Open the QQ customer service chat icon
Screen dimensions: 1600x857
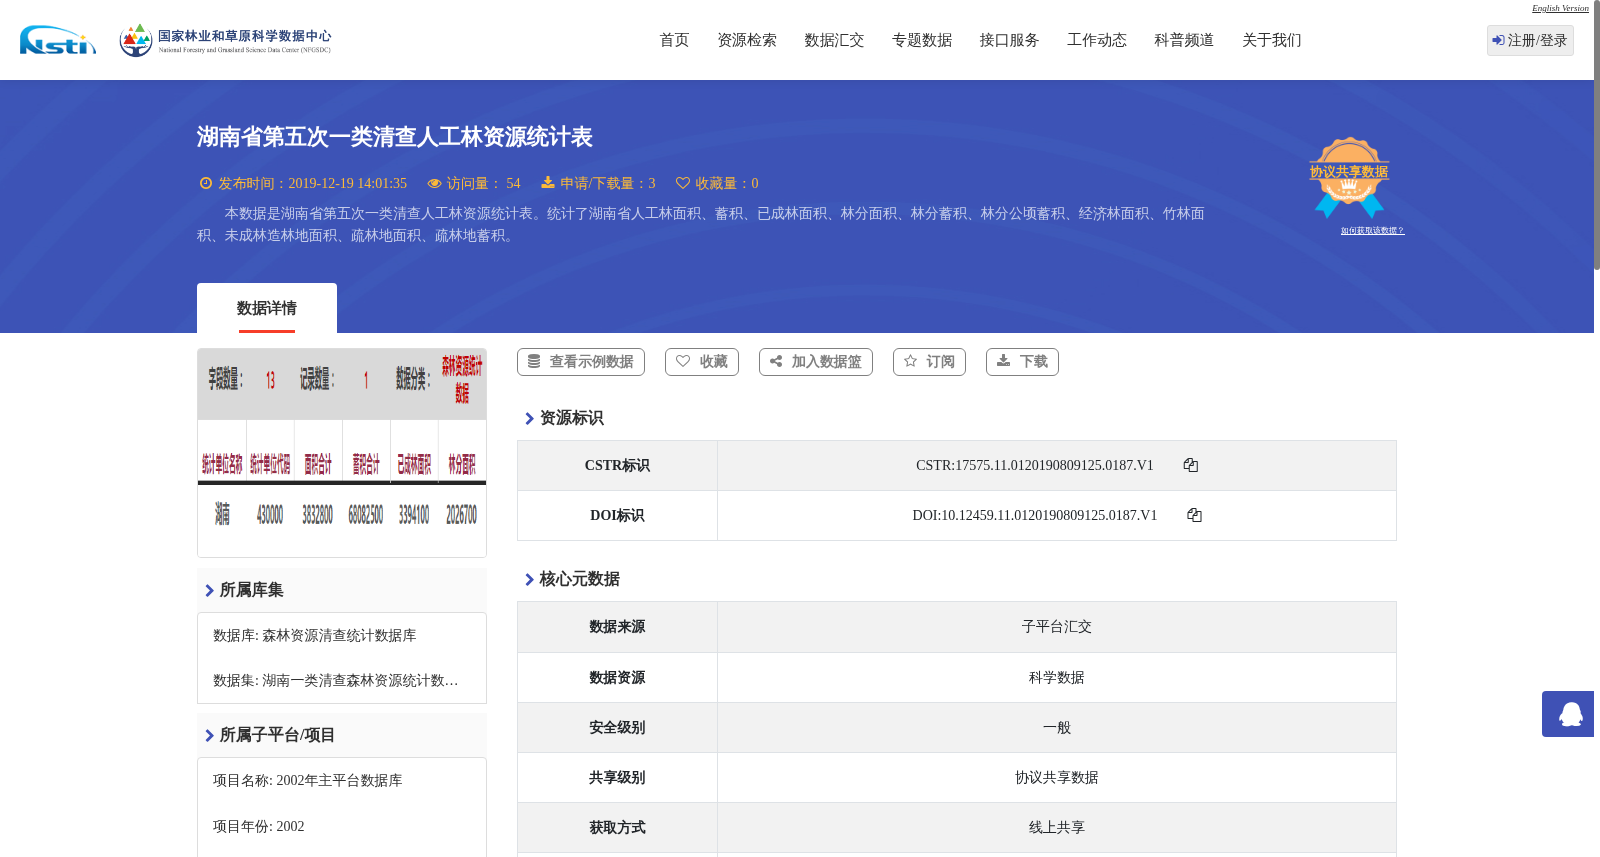click(1570, 714)
